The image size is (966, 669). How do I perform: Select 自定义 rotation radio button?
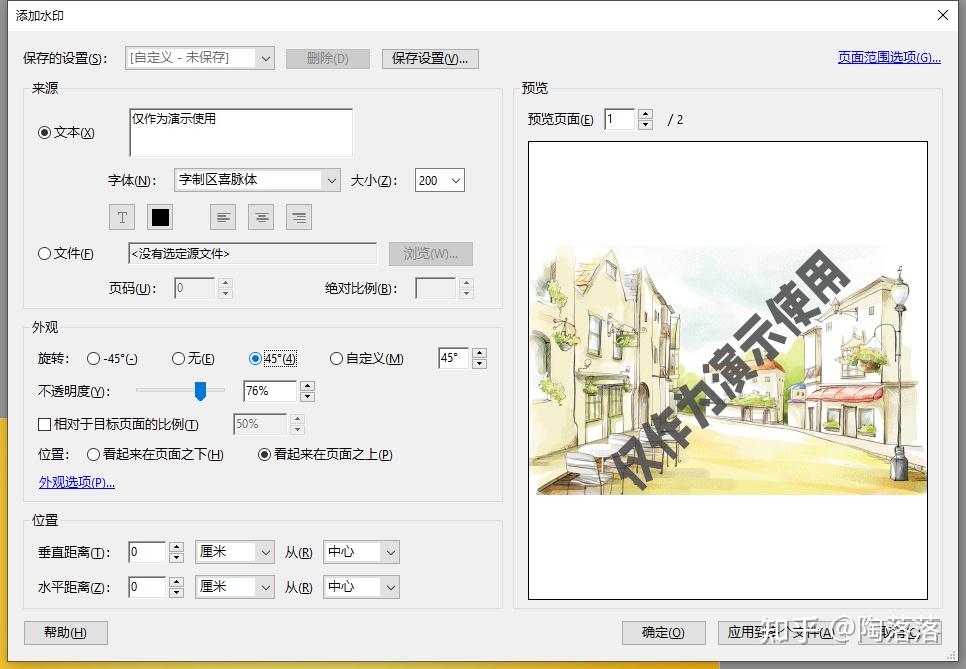(336, 358)
